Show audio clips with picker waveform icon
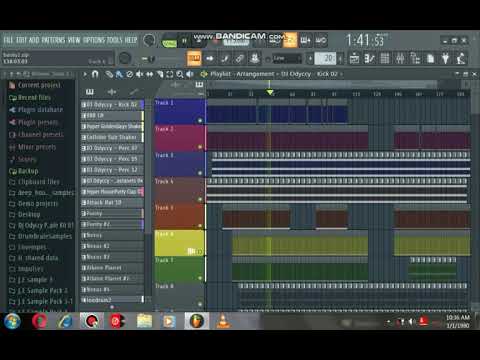The height and width of the screenshot is (360, 480). (112, 91)
